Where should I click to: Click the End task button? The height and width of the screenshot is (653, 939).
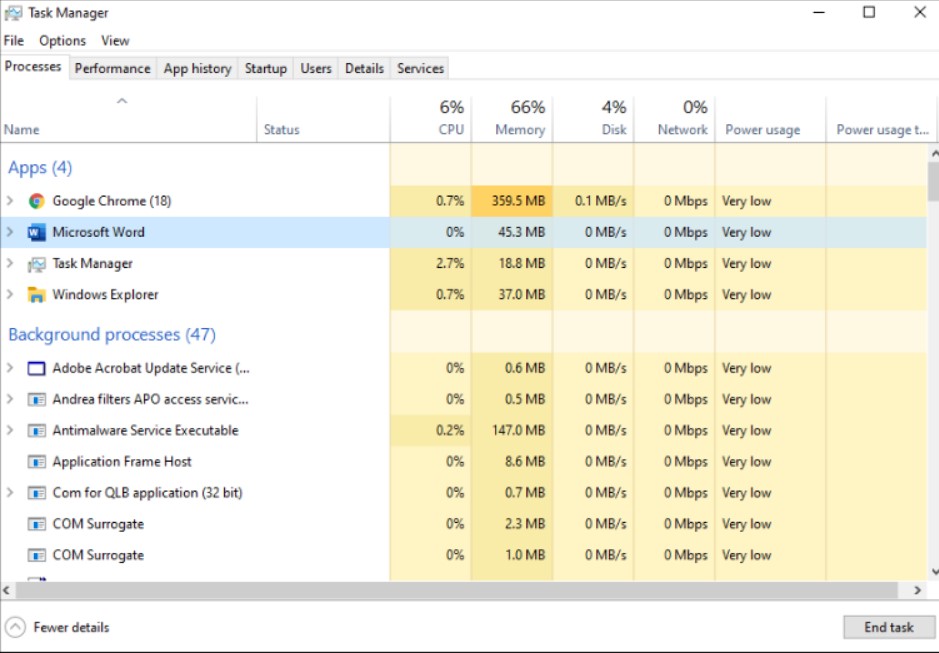tap(888, 627)
